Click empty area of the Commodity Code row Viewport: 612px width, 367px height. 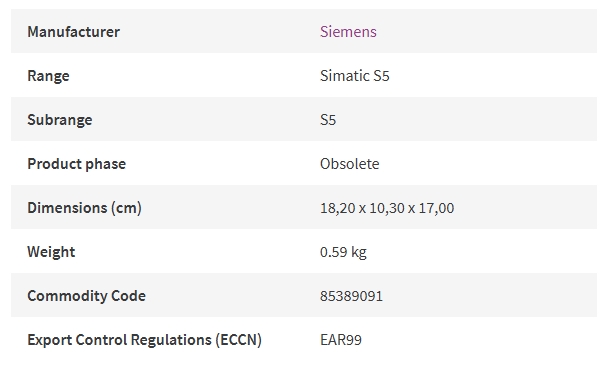[x=488, y=295]
